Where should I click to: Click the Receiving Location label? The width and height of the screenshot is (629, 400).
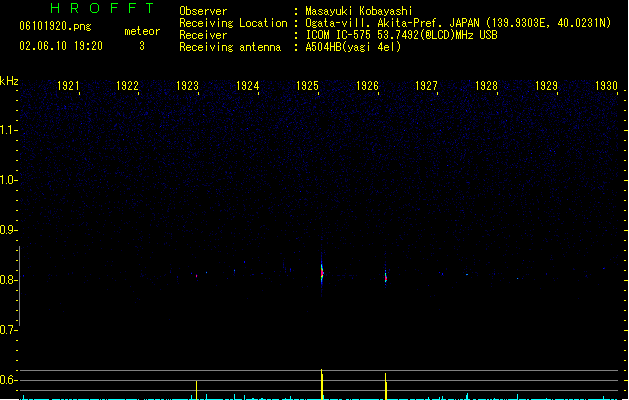(233, 23)
